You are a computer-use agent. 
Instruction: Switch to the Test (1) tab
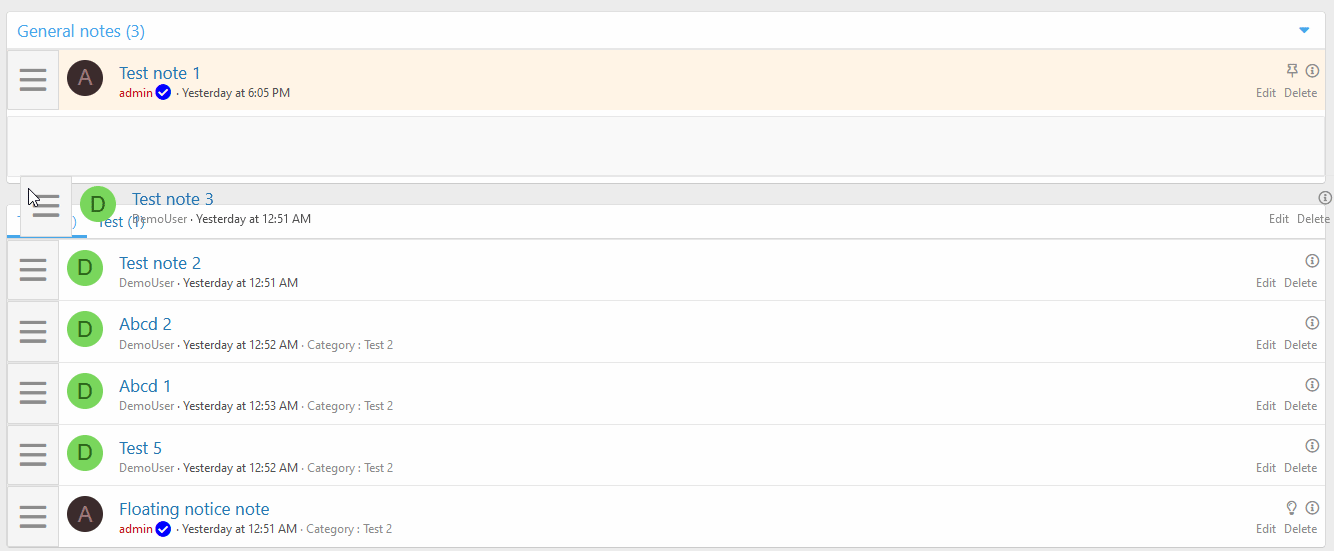point(121,222)
